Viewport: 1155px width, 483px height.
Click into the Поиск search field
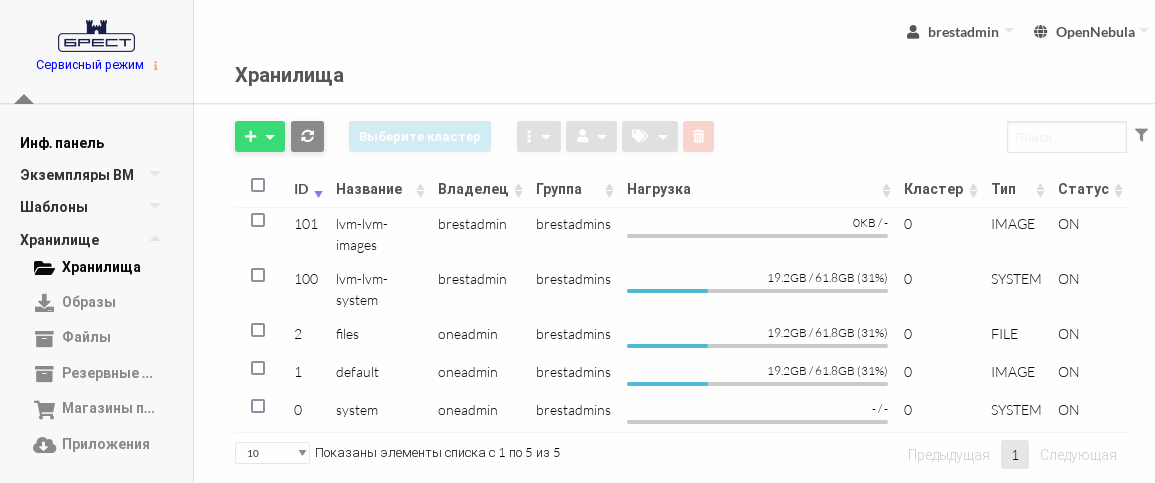[1066, 137]
